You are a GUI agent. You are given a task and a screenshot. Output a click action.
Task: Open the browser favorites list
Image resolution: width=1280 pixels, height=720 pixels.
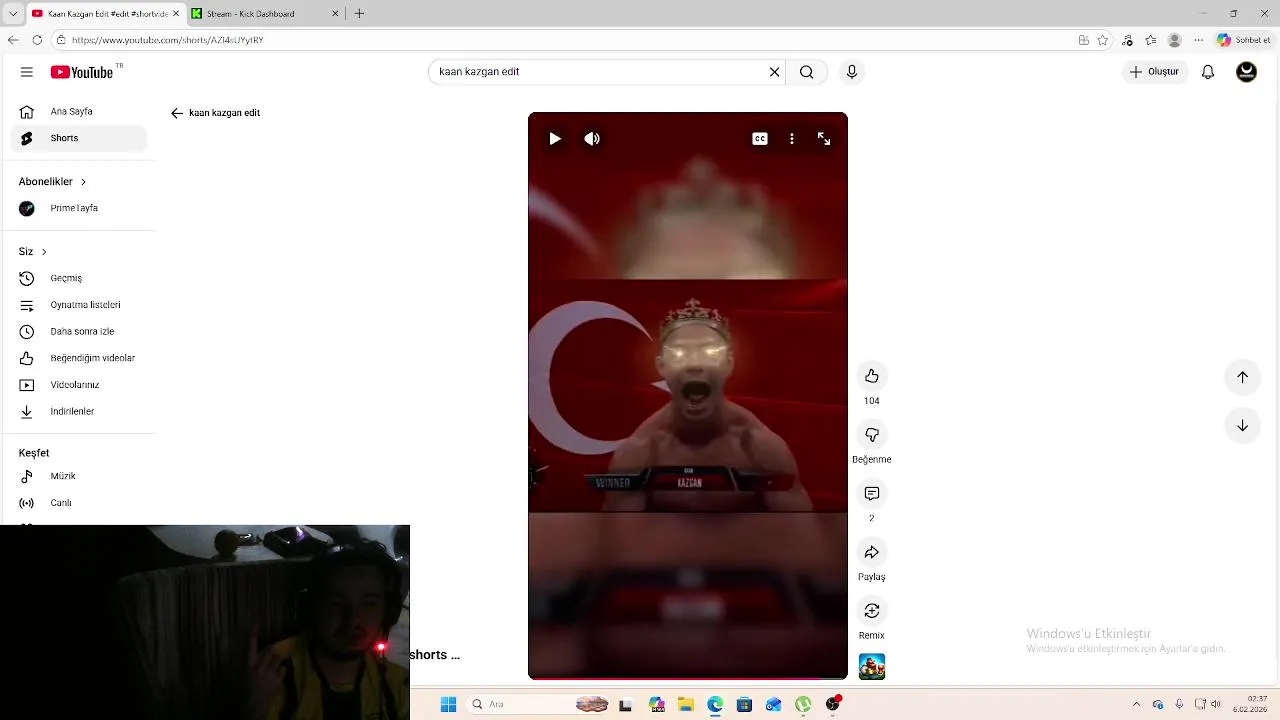coord(1151,40)
